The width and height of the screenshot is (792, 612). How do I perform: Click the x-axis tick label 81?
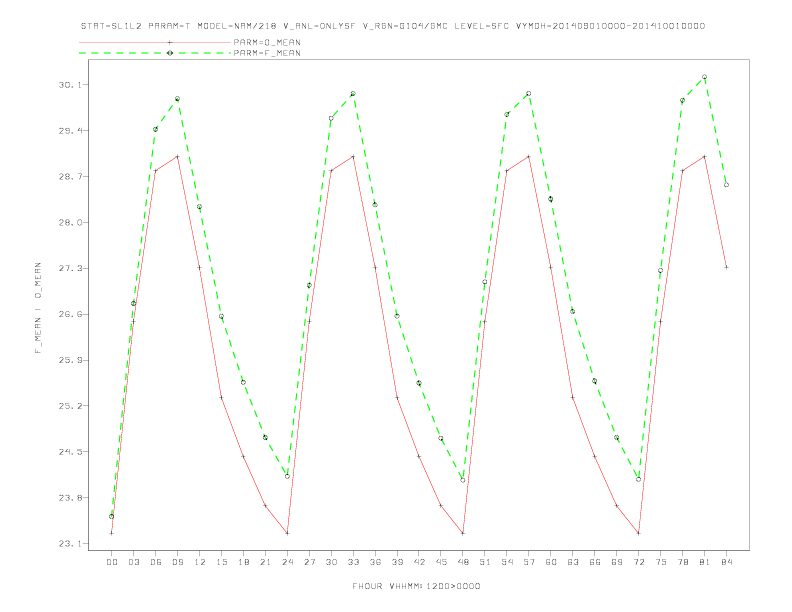click(705, 562)
